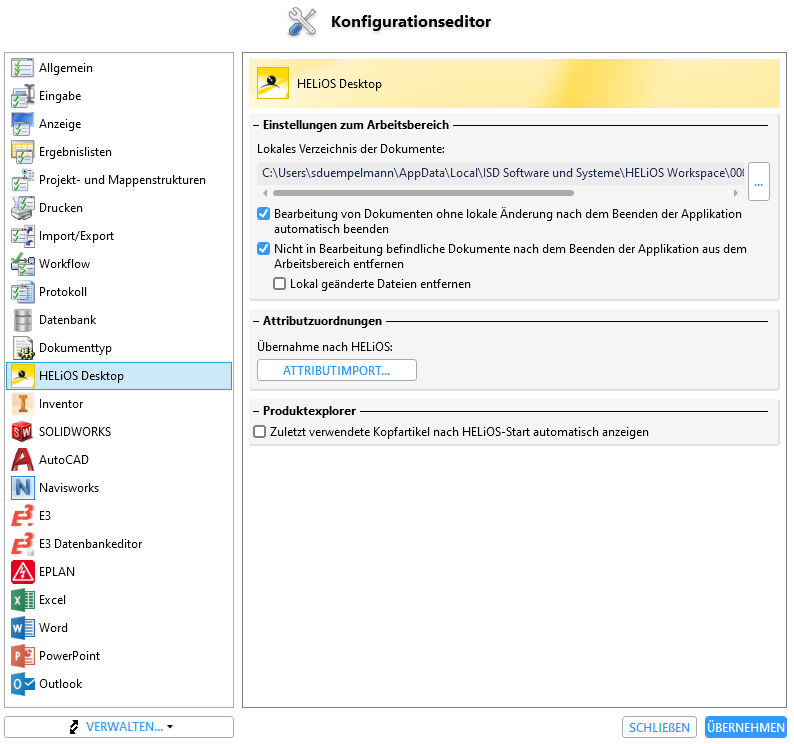794x744 pixels.
Task: Open the VERWALTEN dropdown button
Action: click(x=119, y=727)
